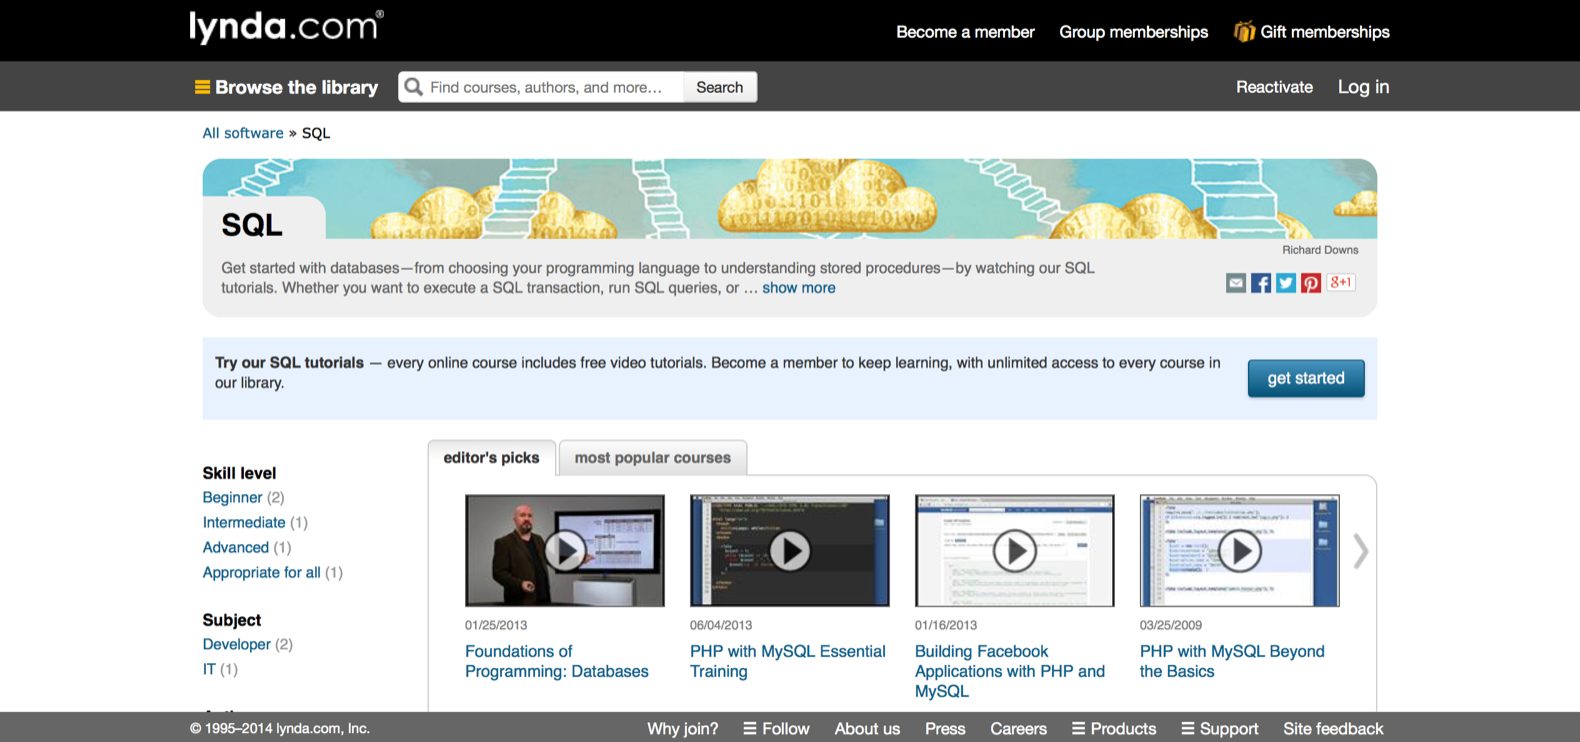The image size is (1580, 742).
Task: Expand the description with show more
Action: pyautogui.click(x=798, y=288)
